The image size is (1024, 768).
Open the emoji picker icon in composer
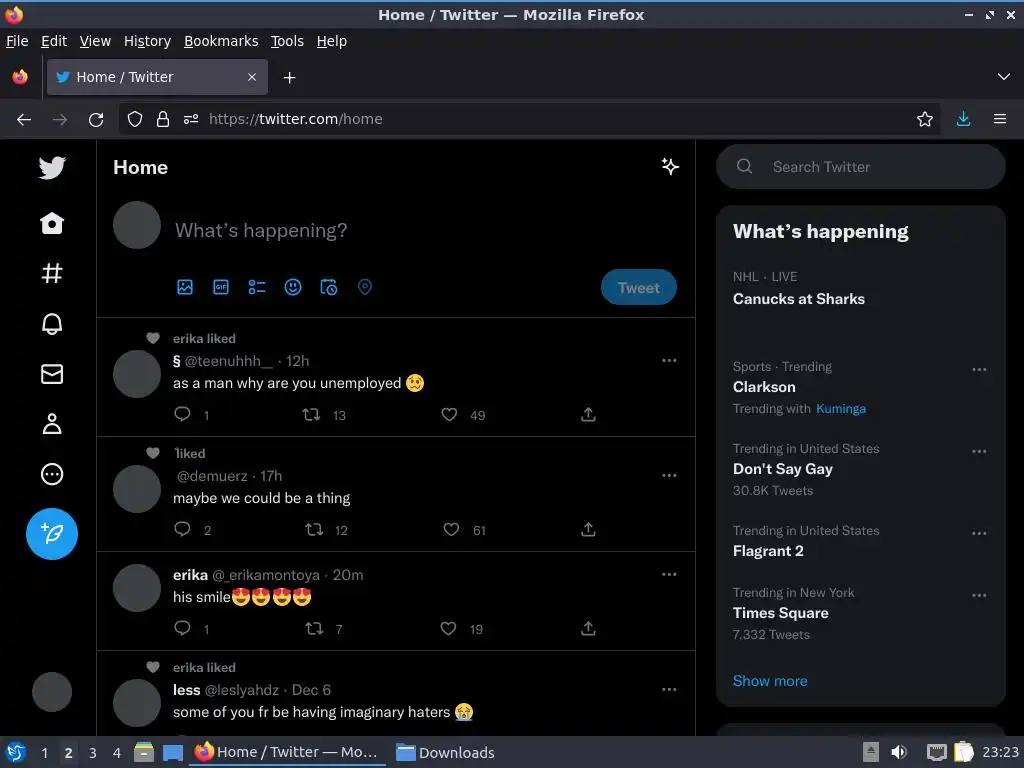(x=293, y=287)
